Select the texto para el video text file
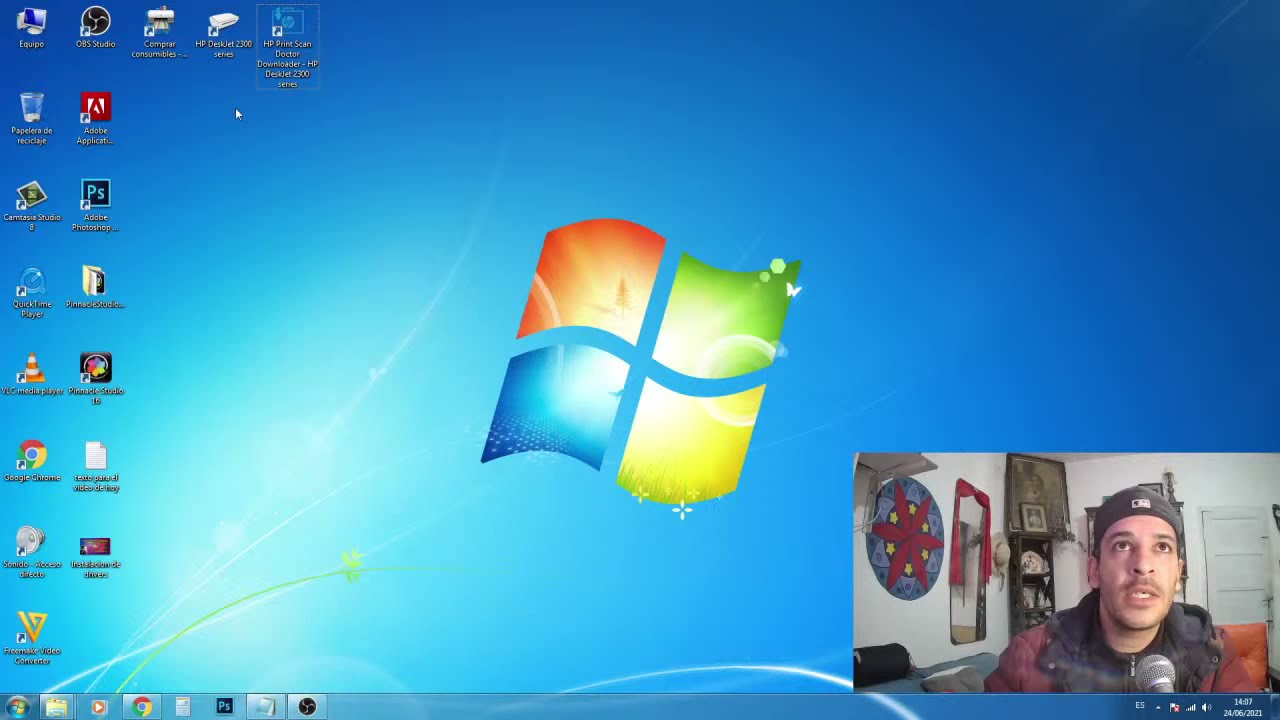The image size is (1280, 720). click(95, 467)
